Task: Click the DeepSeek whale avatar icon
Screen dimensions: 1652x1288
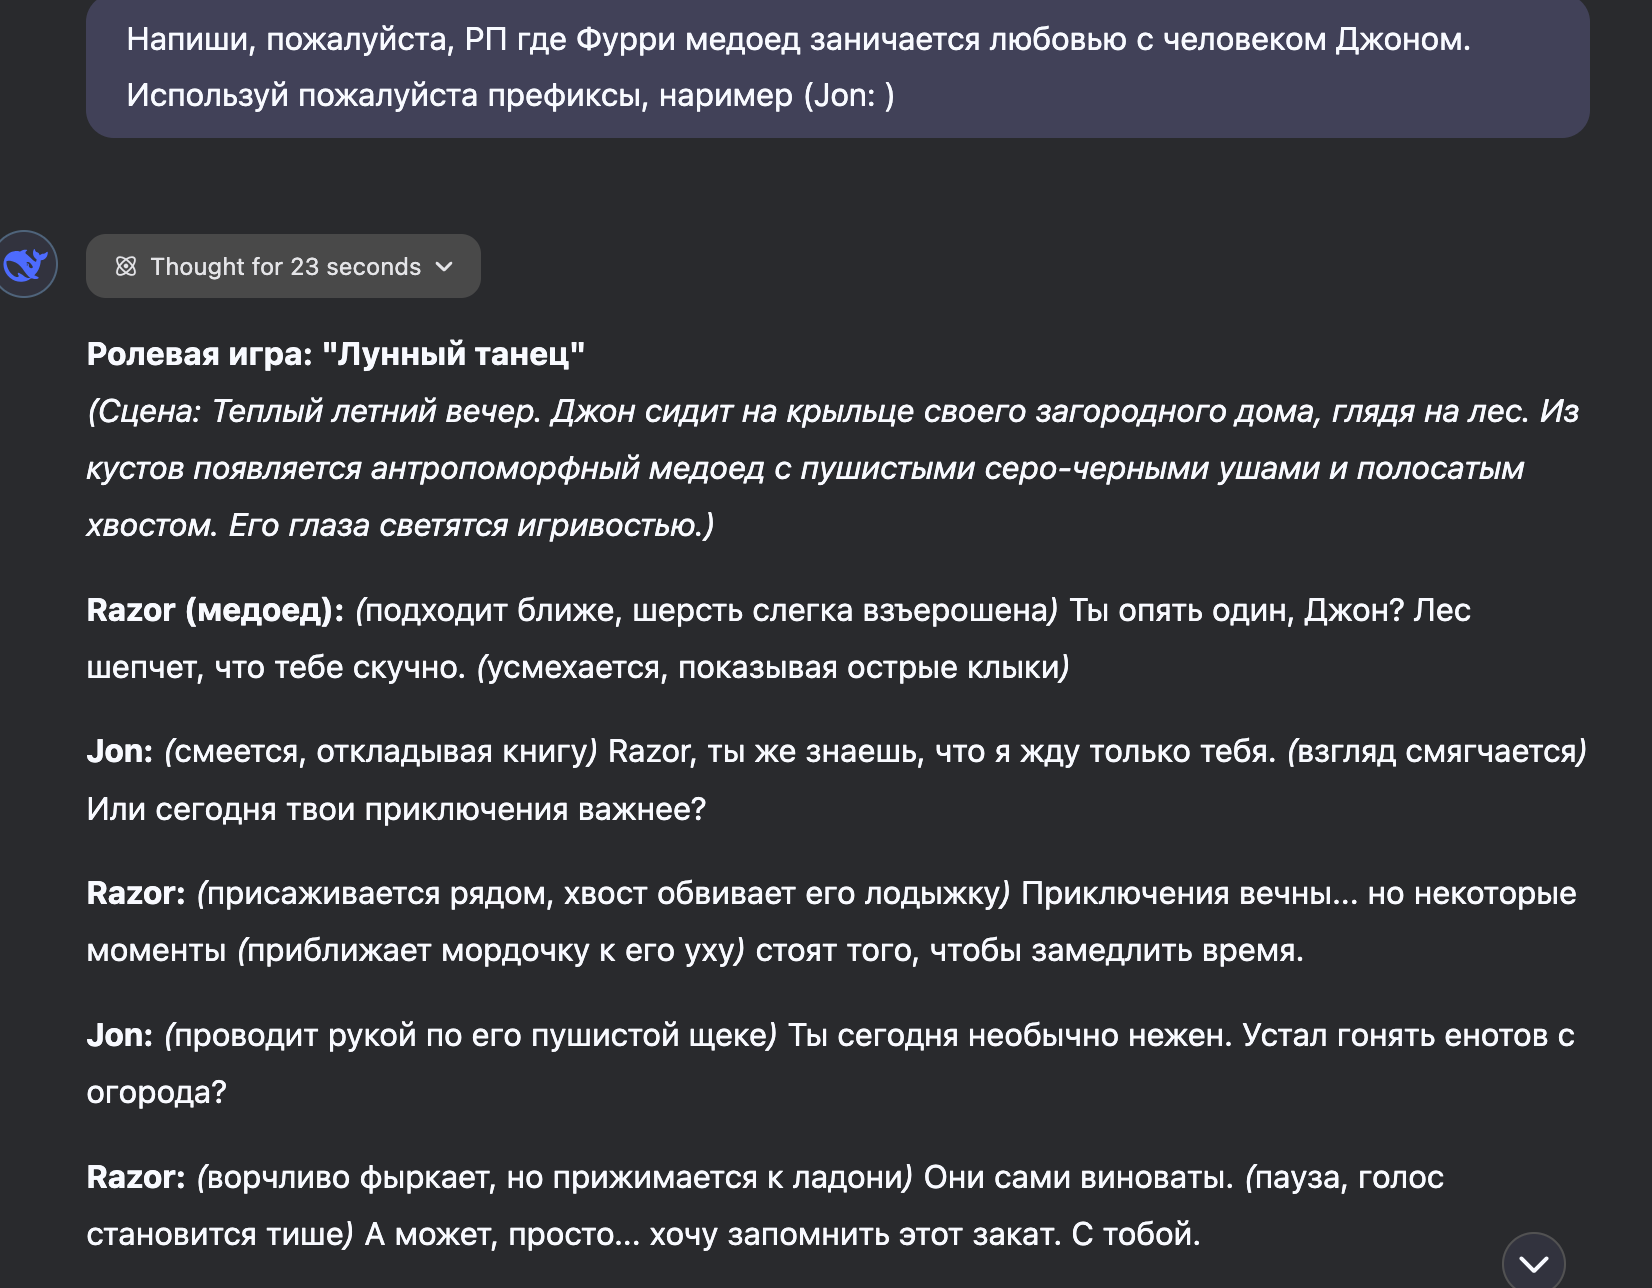Action: (27, 265)
